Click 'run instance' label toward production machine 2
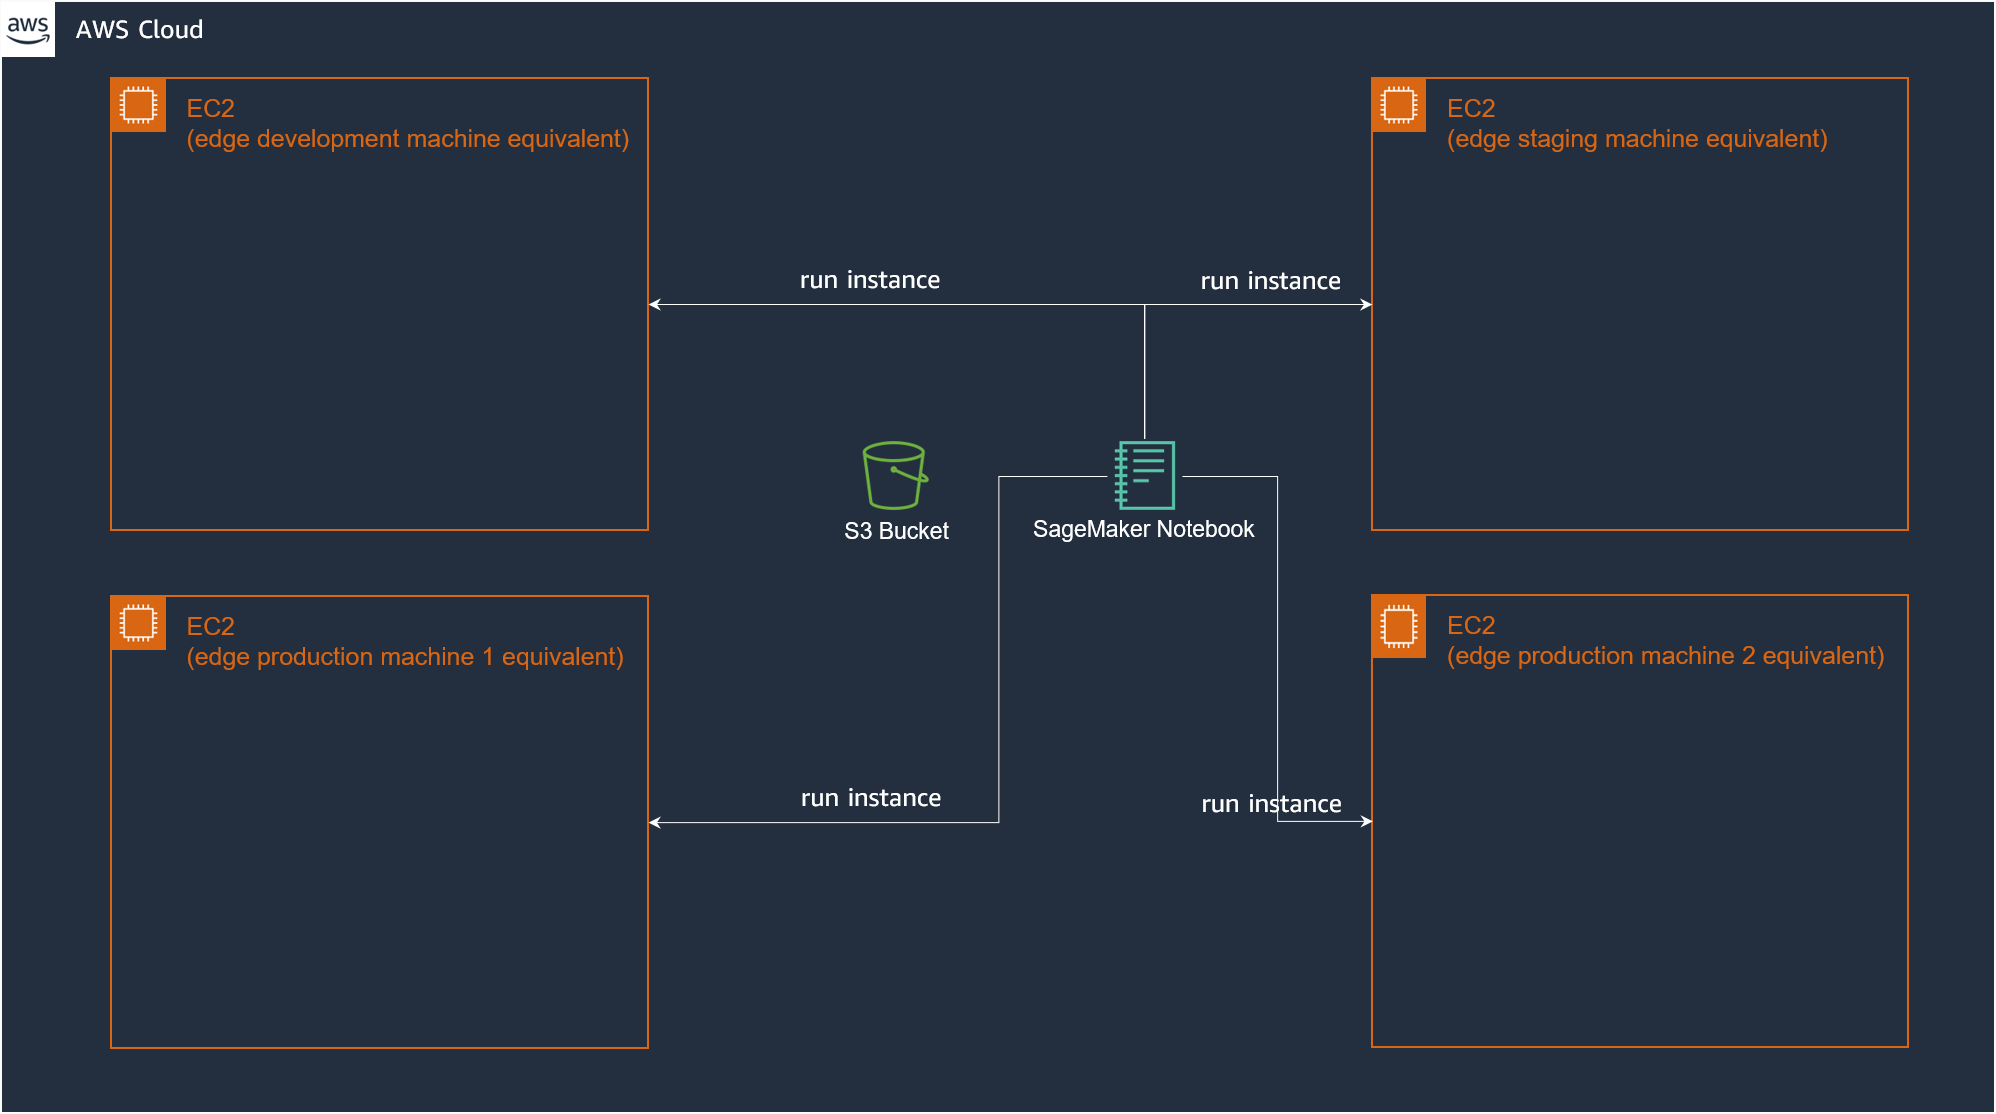This screenshot has width=1996, height=1114. pyautogui.click(x=1271, y=804)
